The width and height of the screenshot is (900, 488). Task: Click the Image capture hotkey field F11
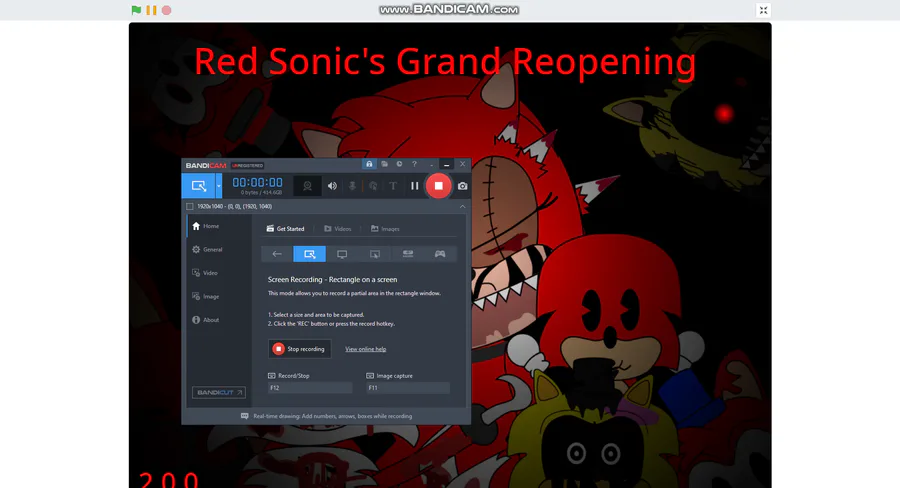point(408,388)
